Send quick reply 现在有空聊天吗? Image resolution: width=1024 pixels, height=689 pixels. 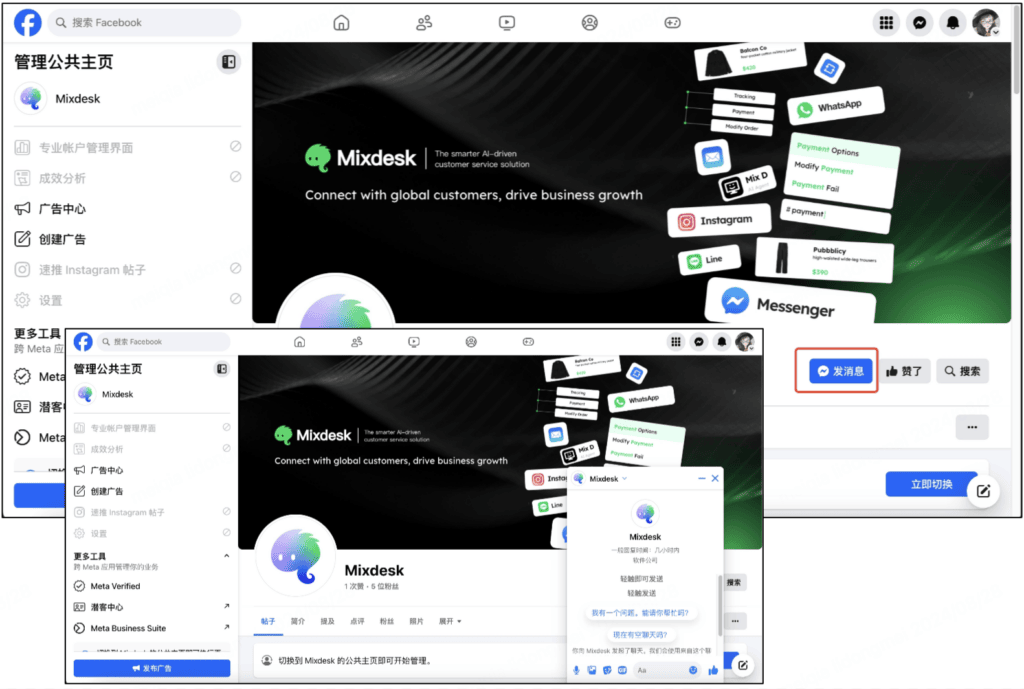pyautogui.click(x=640, y=634)
